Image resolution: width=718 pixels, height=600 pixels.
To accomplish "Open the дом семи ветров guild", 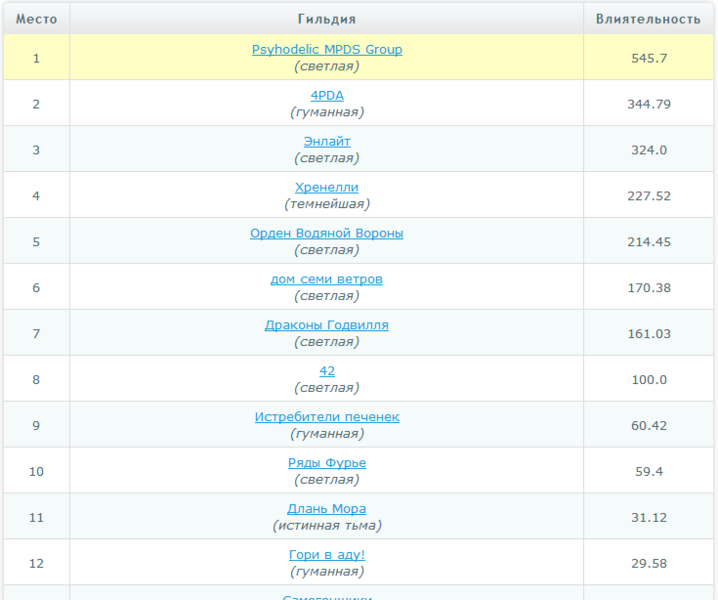I will 326,280.
